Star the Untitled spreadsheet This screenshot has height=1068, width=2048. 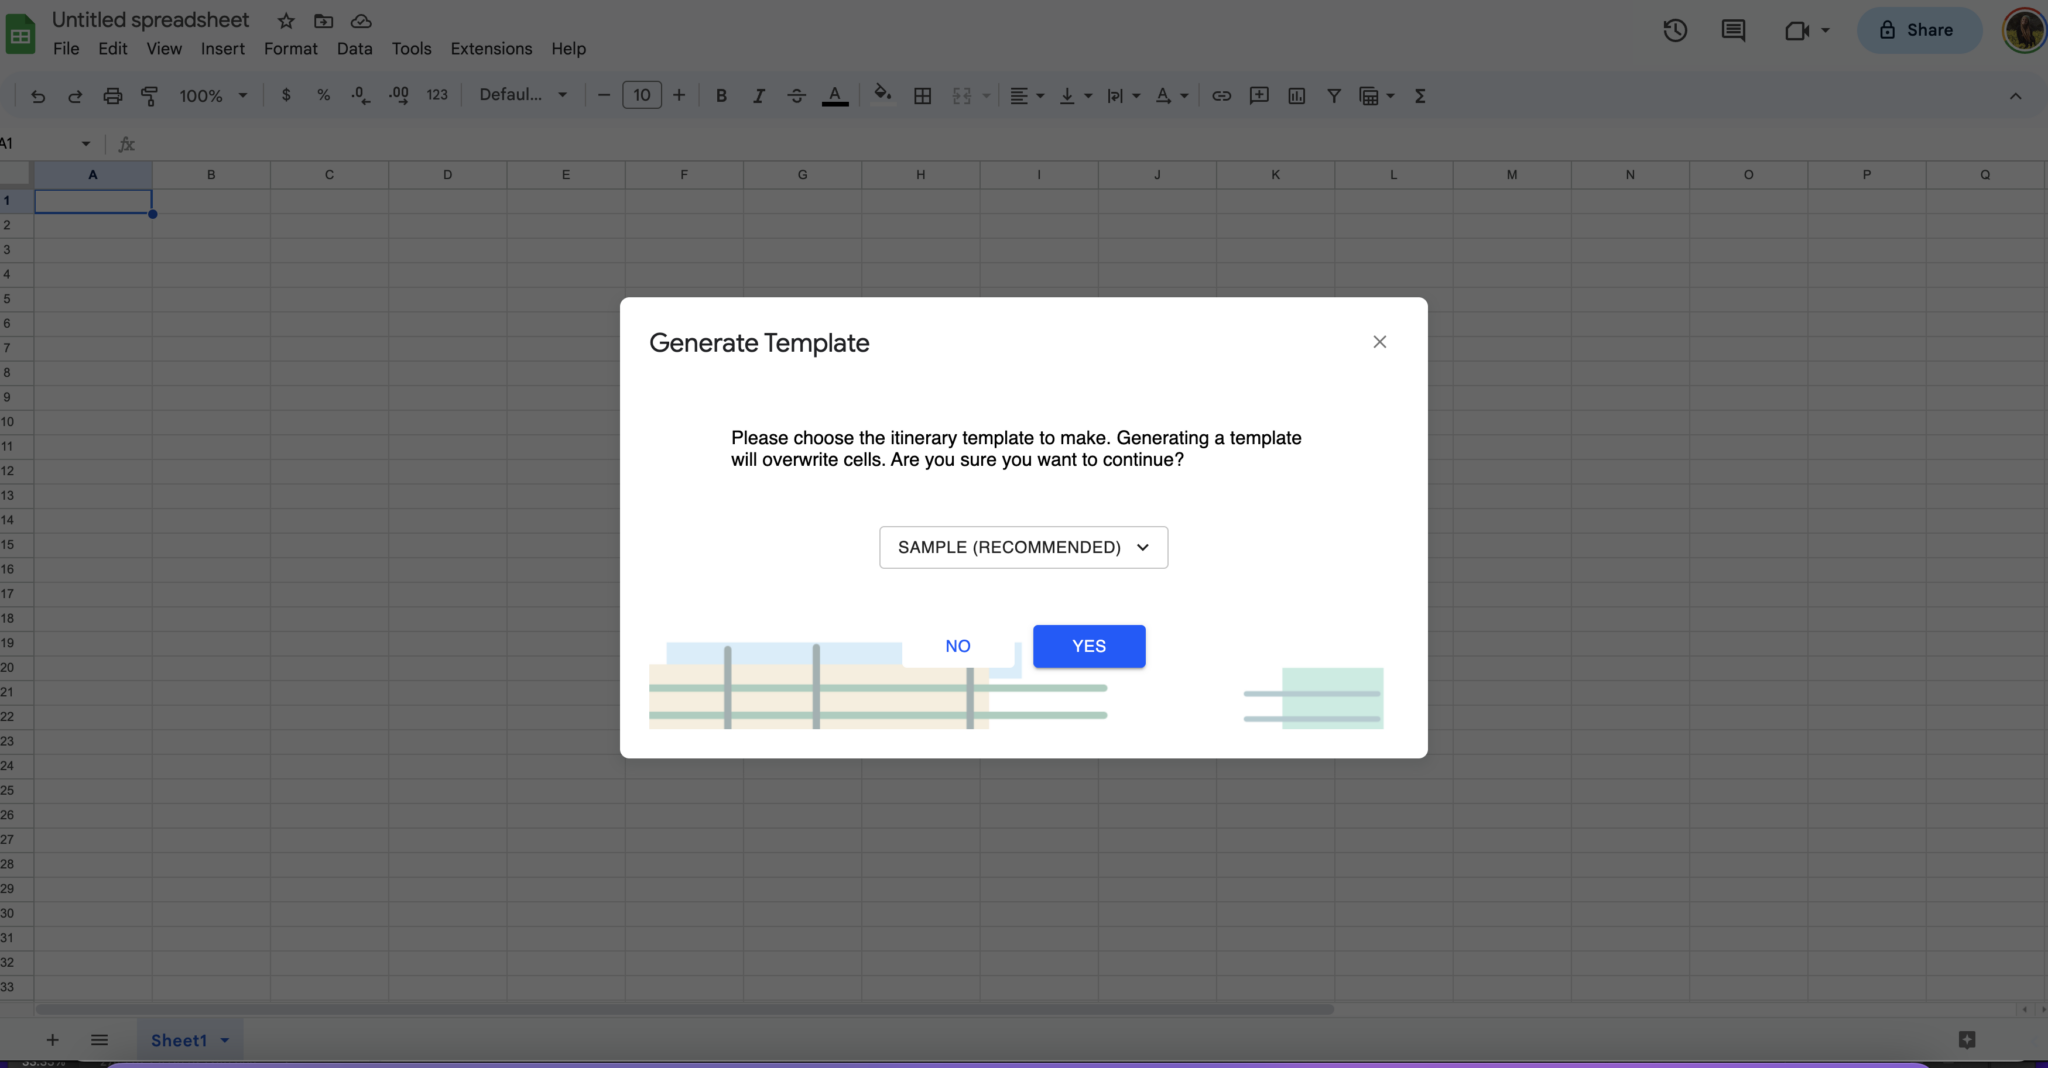286,21
